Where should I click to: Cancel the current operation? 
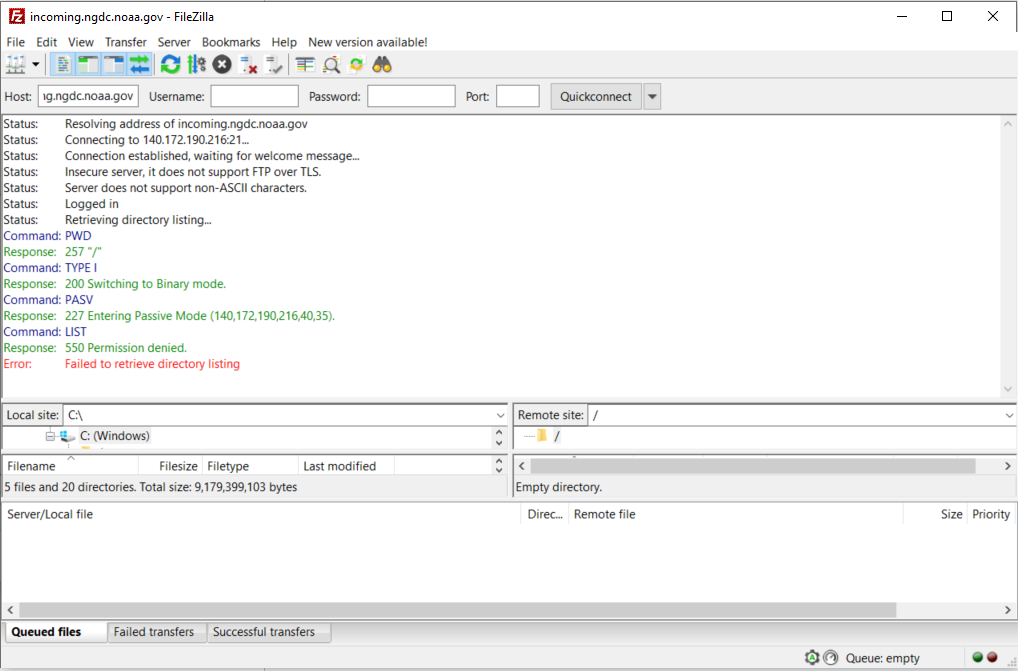point(222,65)
